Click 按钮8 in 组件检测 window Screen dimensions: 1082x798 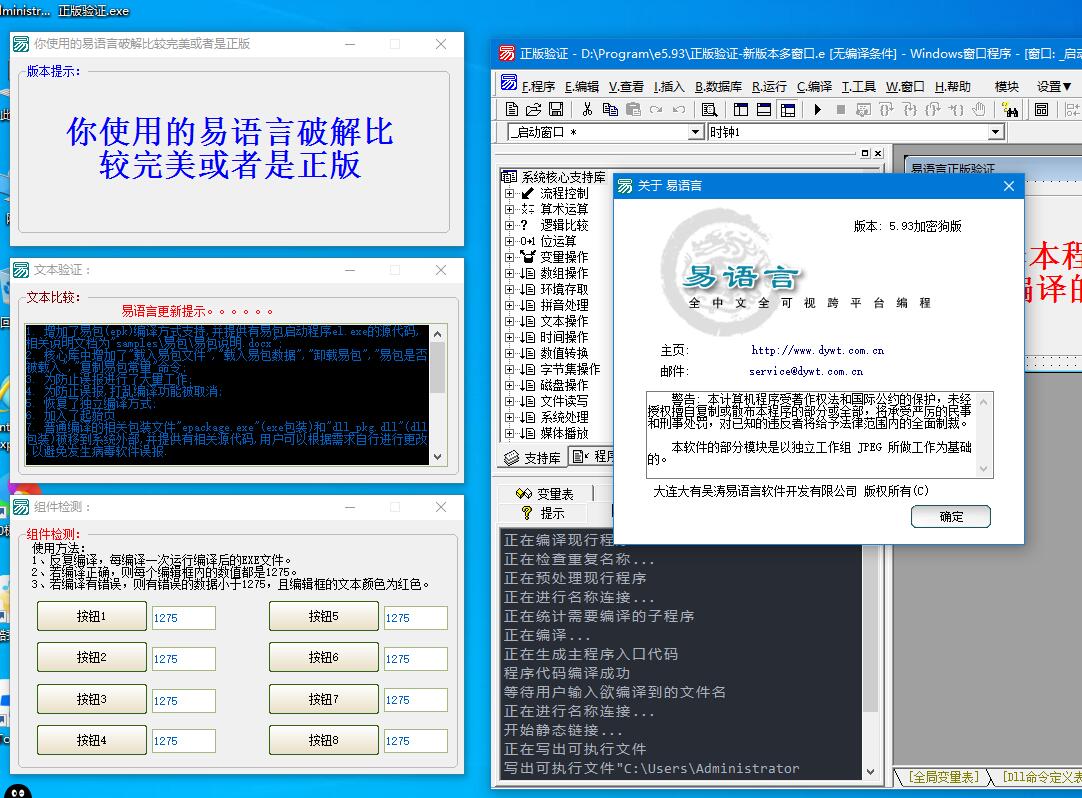[x=324, y=740]
